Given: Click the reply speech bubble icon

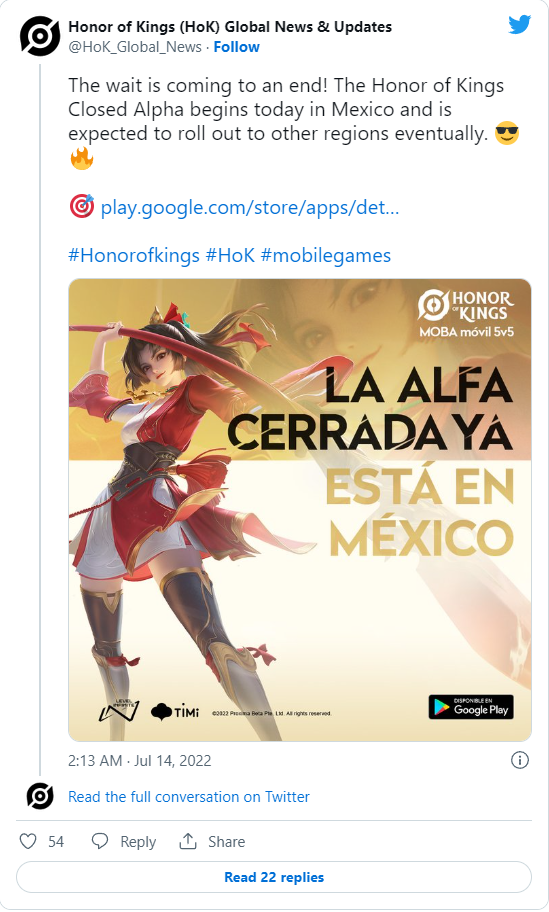Looking at the screenshot, I should [x=100, y=841].
